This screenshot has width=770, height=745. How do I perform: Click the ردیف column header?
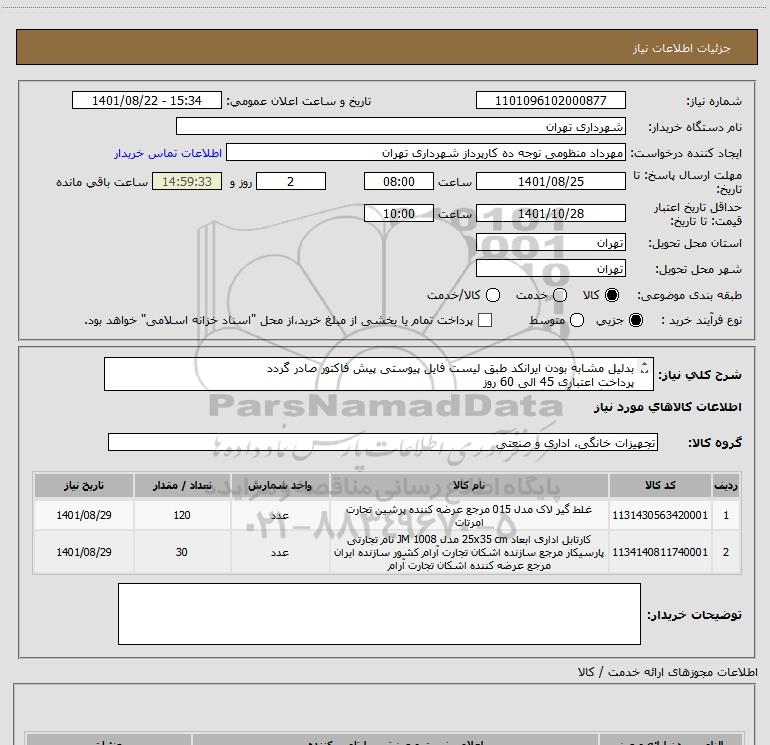click(x=726, y=486)
